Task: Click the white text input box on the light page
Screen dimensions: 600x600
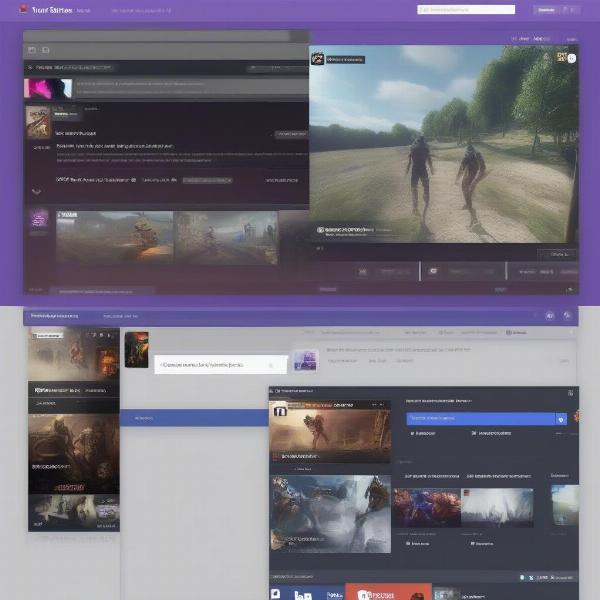Action: point(221,365)
